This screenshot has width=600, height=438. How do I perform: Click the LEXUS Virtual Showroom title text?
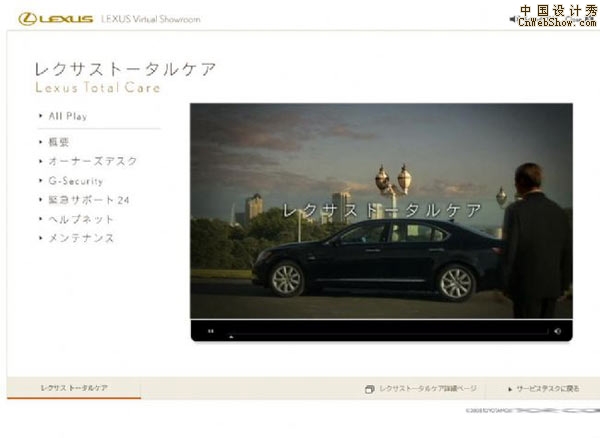(x=150, y=19)
